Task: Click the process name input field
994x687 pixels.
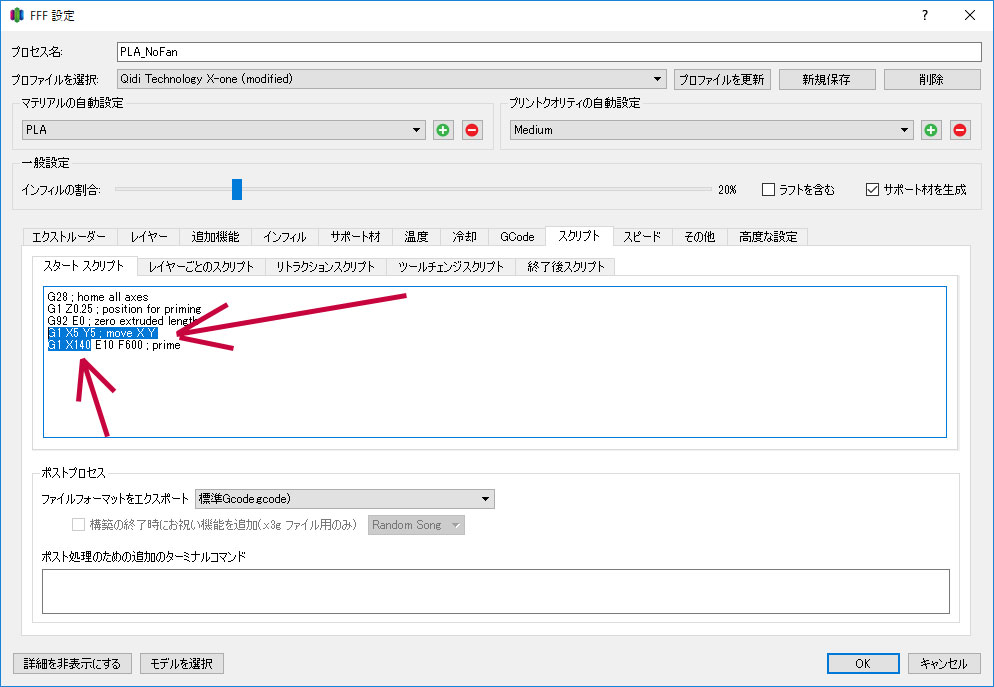Action: pos(549,52)
